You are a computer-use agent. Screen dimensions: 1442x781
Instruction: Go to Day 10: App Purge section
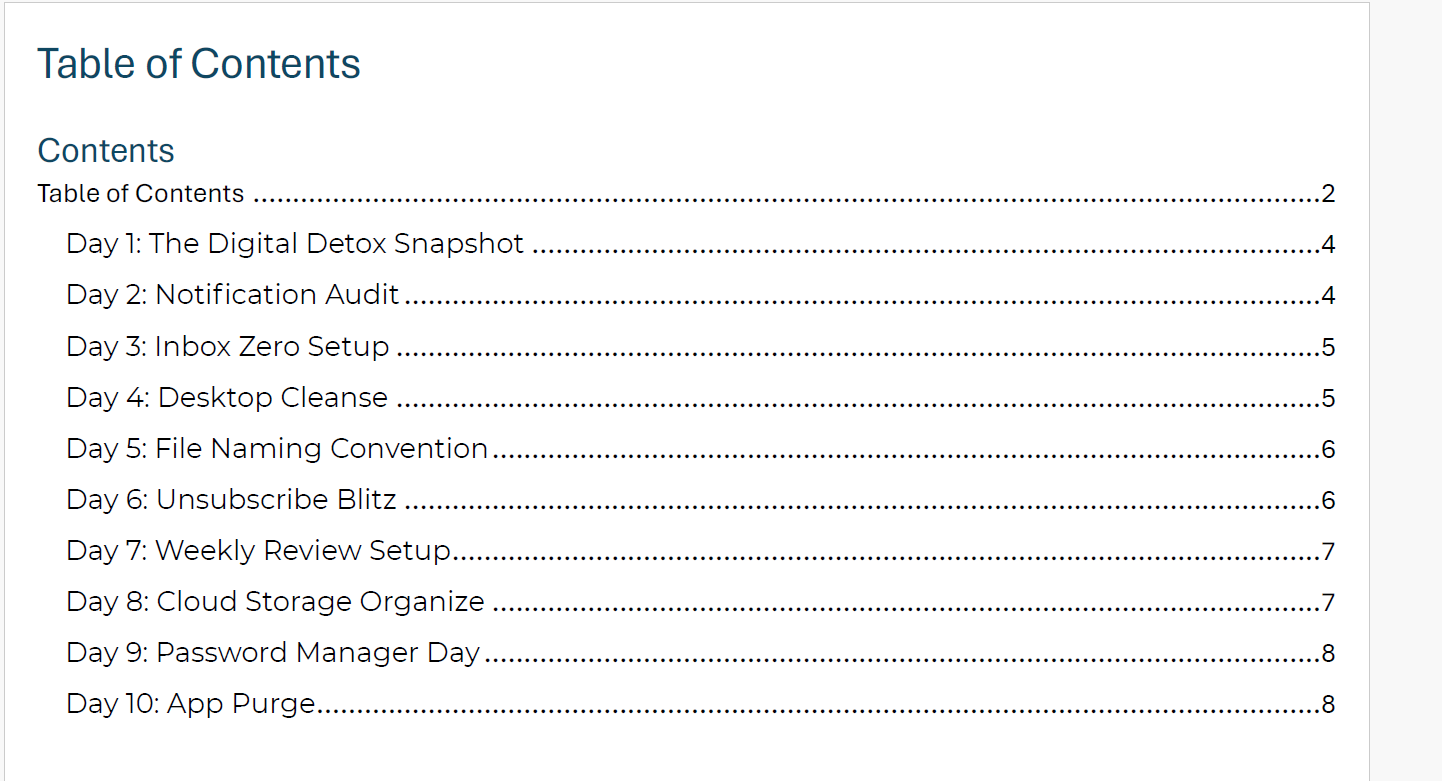click(x=191, y=704)
